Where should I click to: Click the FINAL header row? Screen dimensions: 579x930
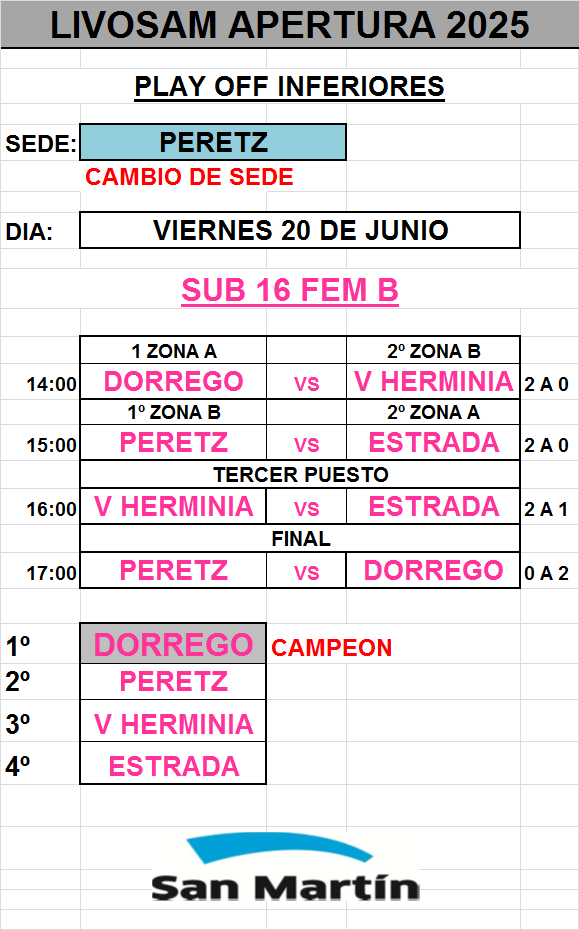coord(300,539)
